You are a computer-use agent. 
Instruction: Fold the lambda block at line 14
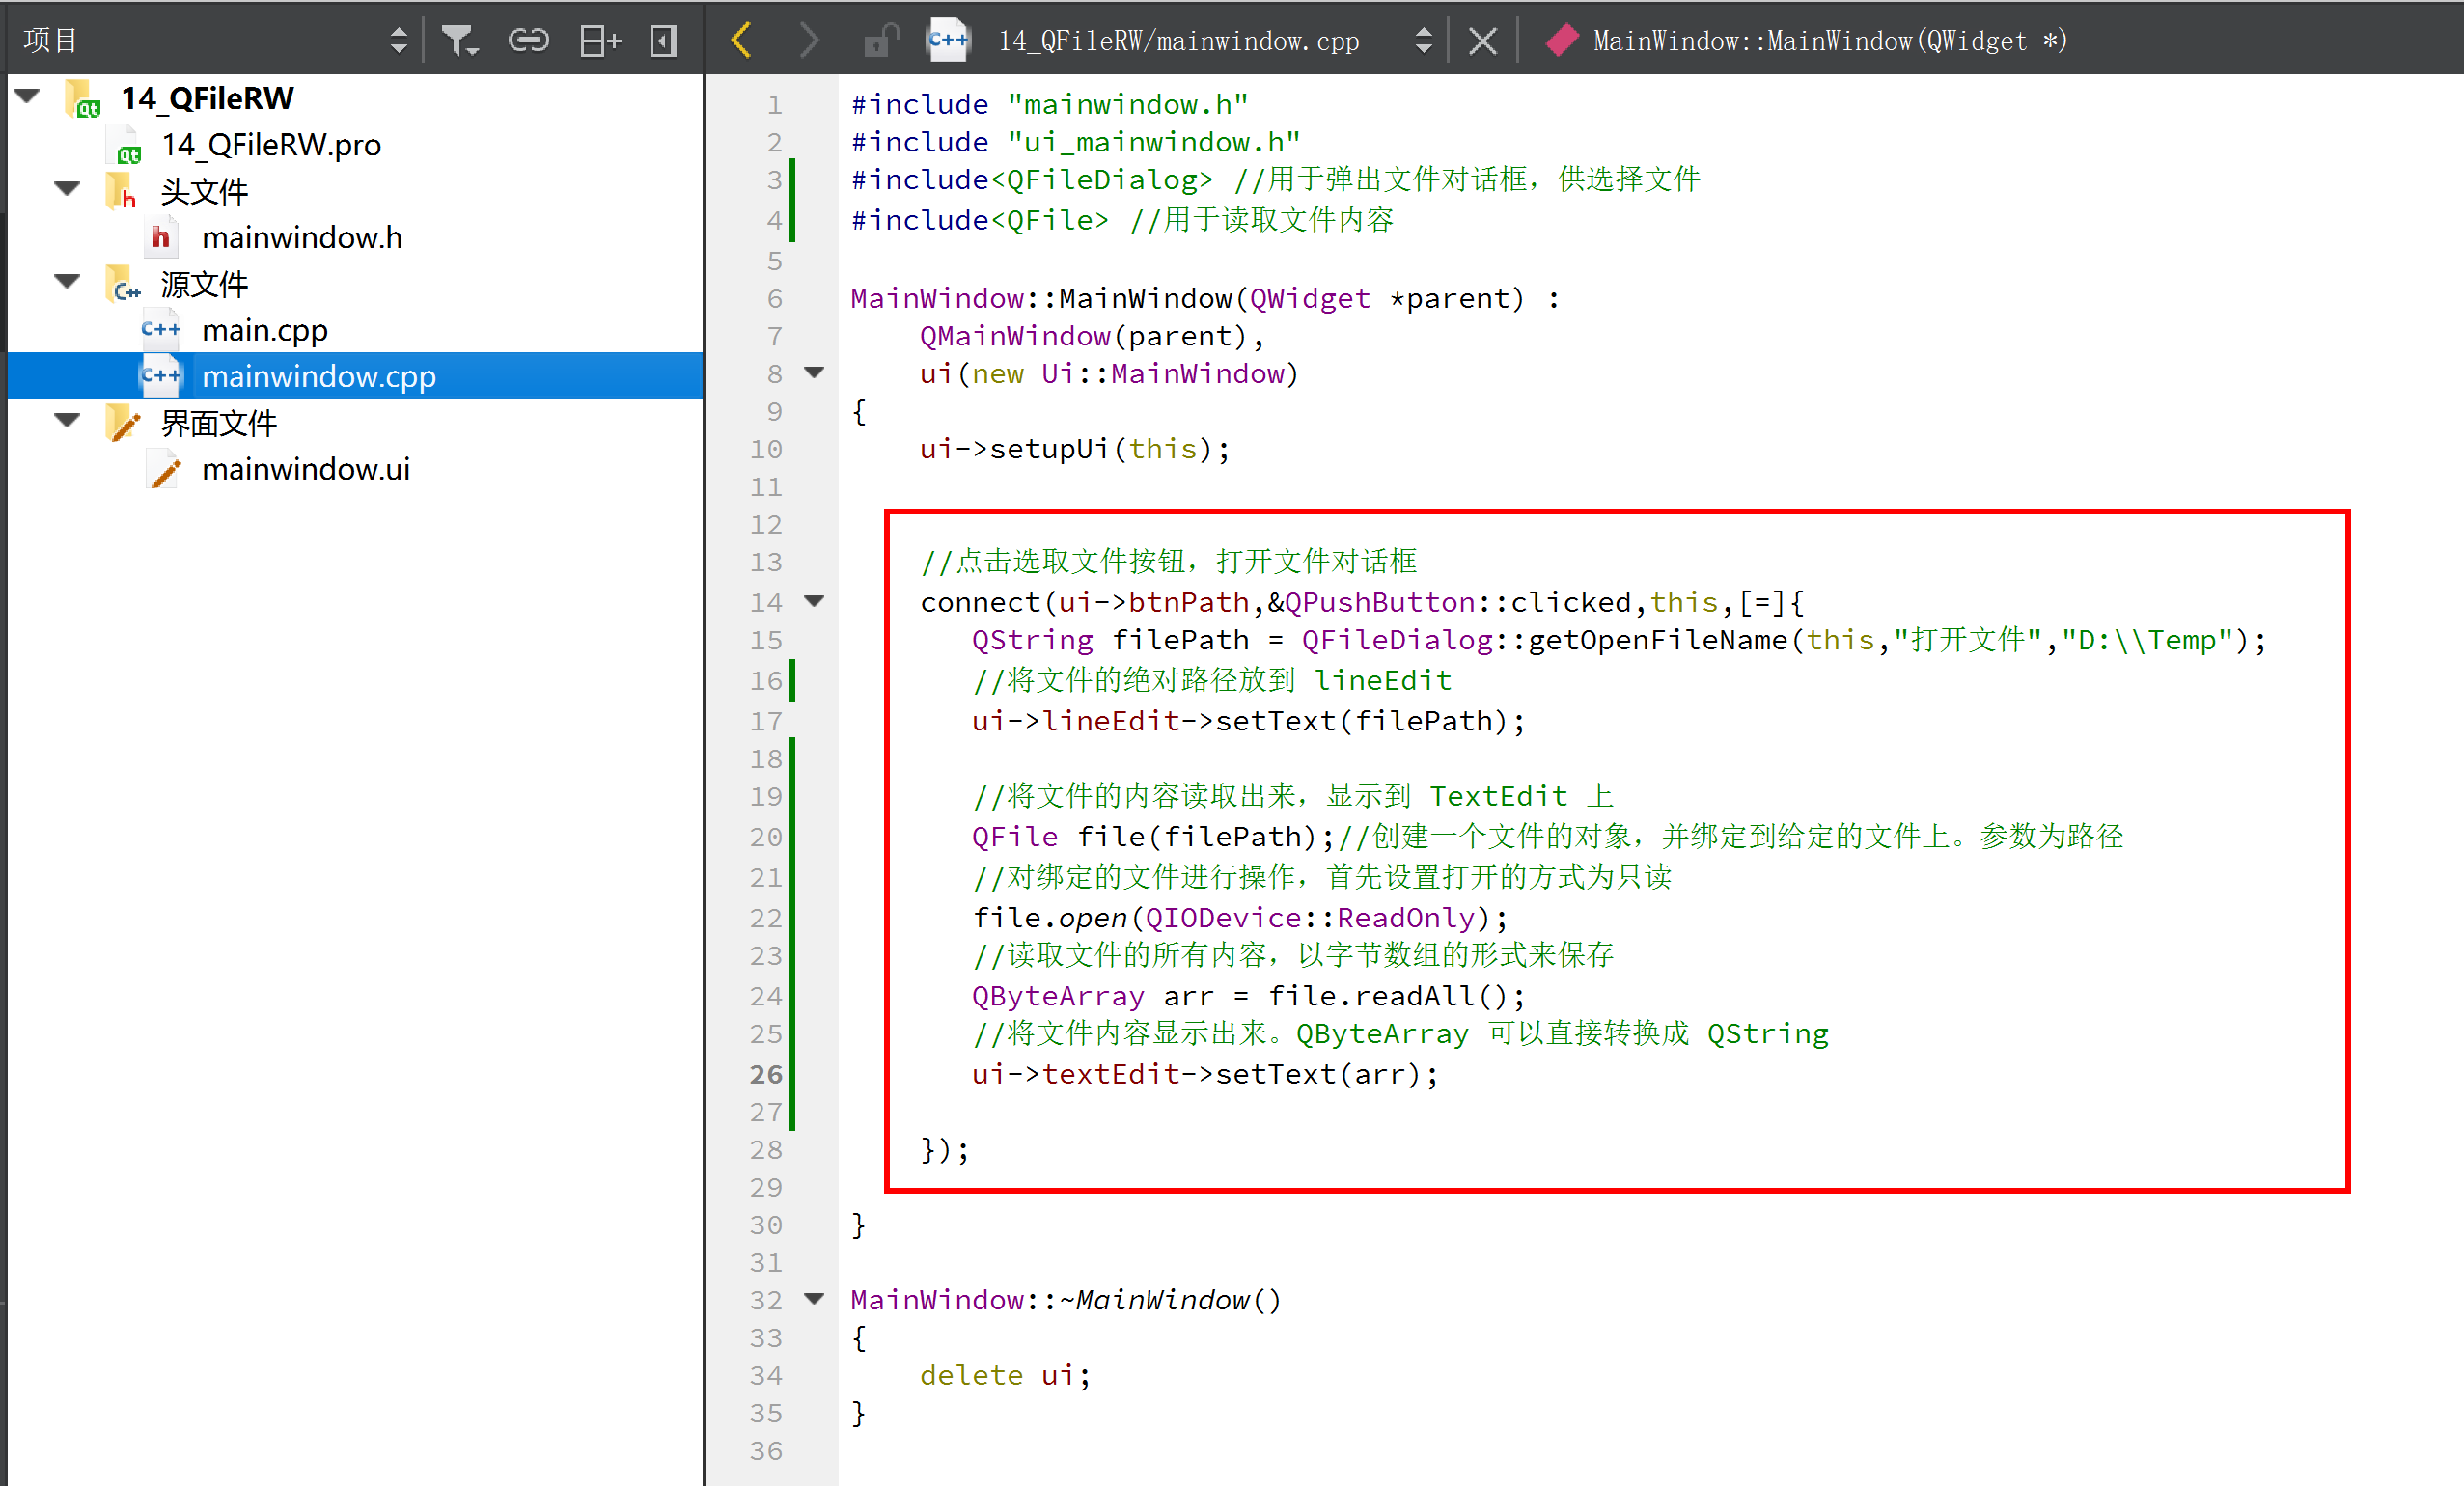point(814,601)
